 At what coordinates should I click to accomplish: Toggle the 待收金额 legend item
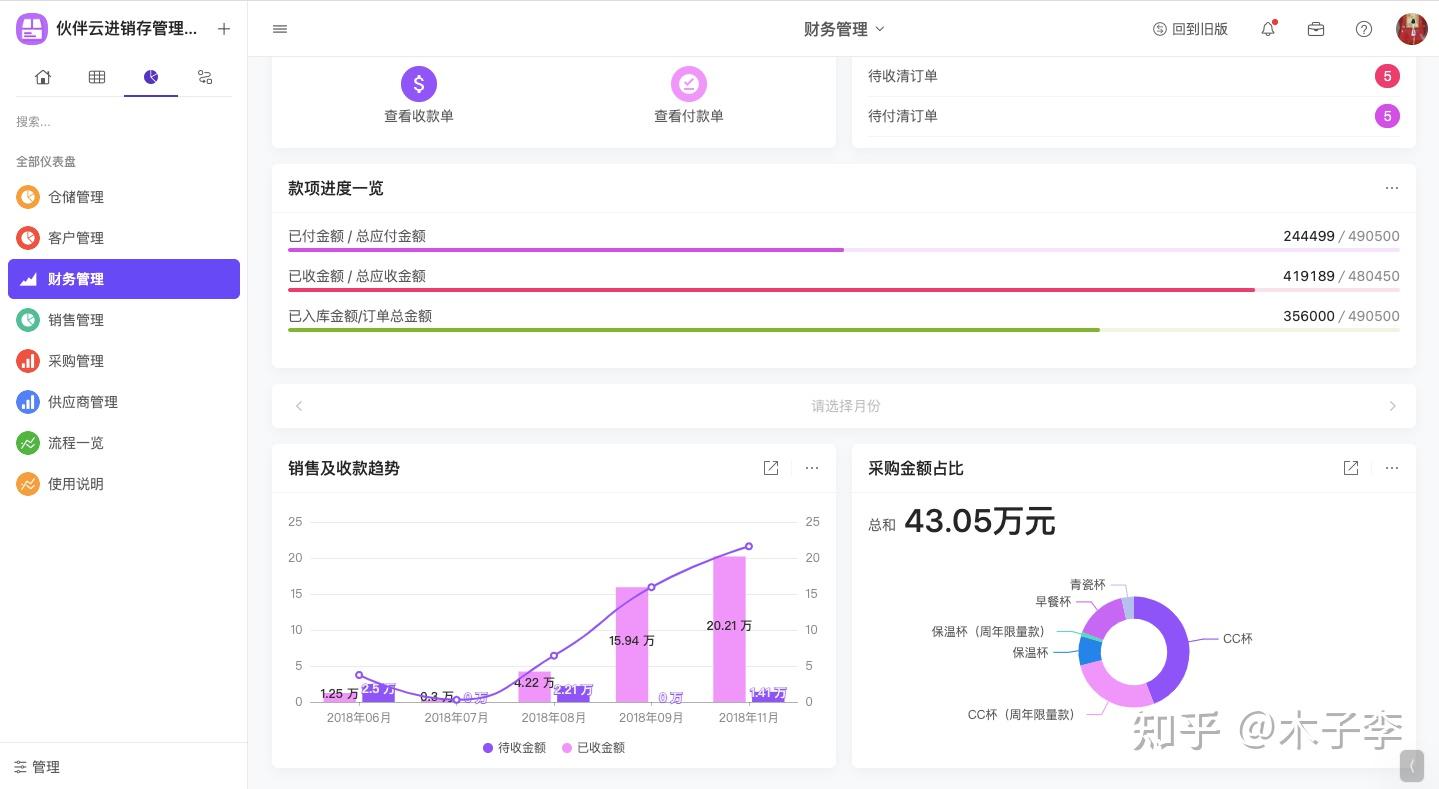pyautogui.click(x=514, y=747)
